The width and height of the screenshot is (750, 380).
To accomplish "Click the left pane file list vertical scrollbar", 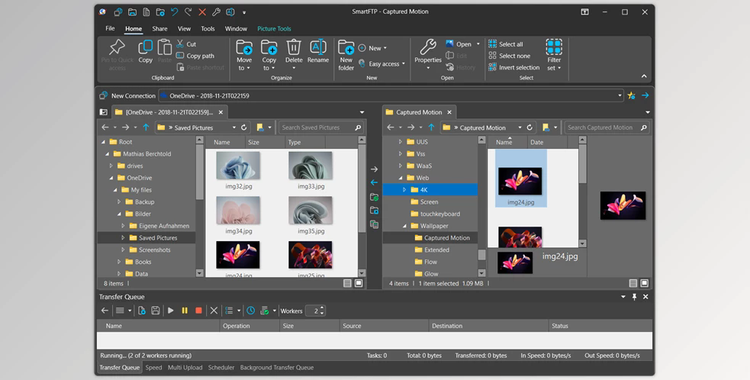I will tap(362, 206).
